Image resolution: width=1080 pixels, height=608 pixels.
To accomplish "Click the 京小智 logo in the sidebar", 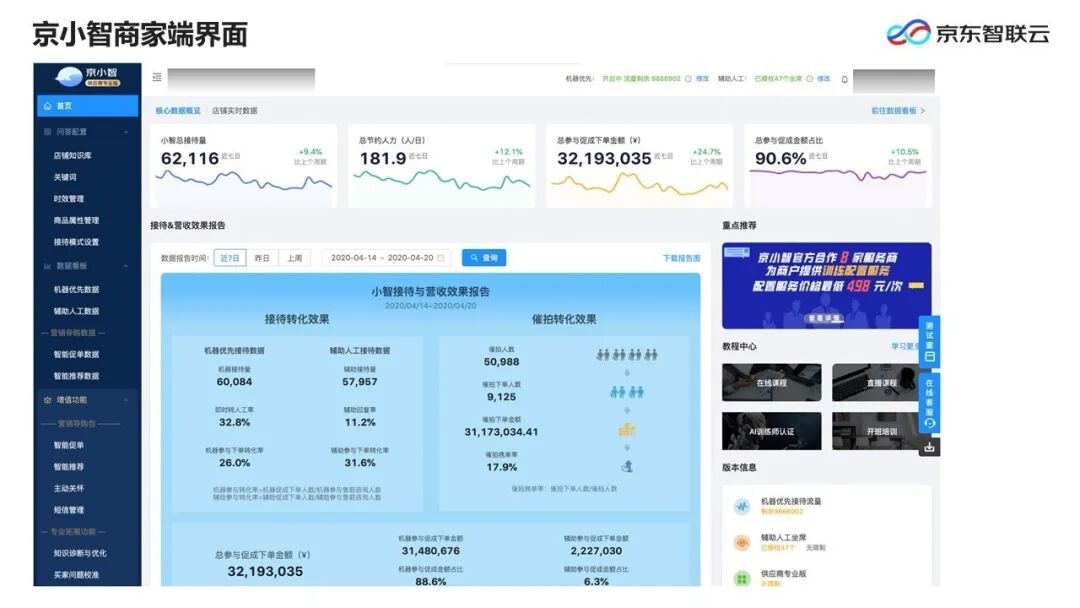I will (x=87, y=77).
